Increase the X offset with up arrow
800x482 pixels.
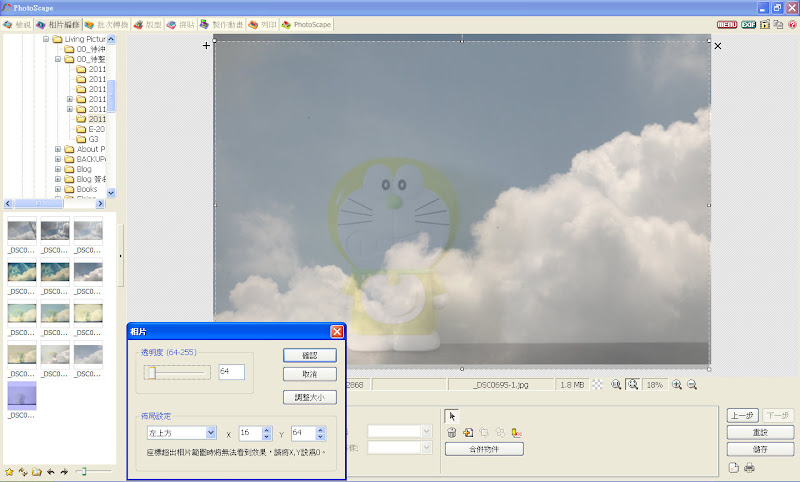[266, 430]
